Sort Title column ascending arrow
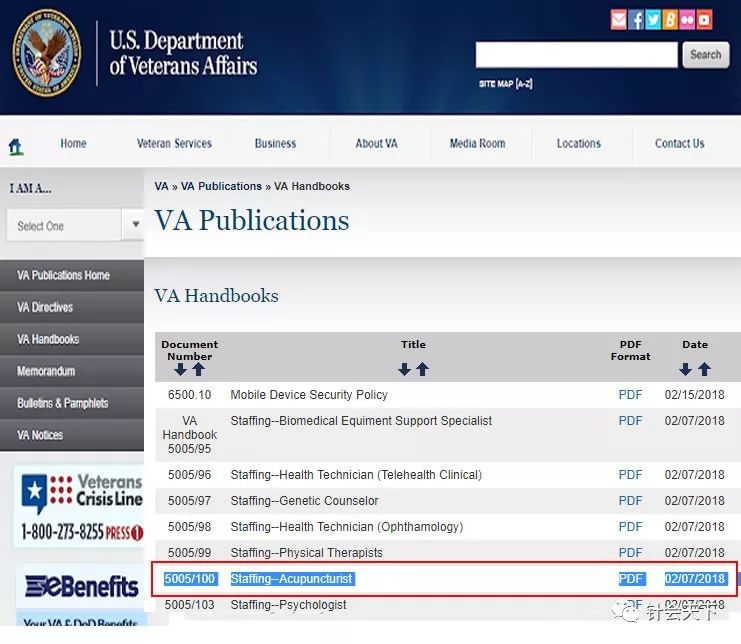Image resolution: width=741 pixels, height=644 pixels. tap(422, 369)
